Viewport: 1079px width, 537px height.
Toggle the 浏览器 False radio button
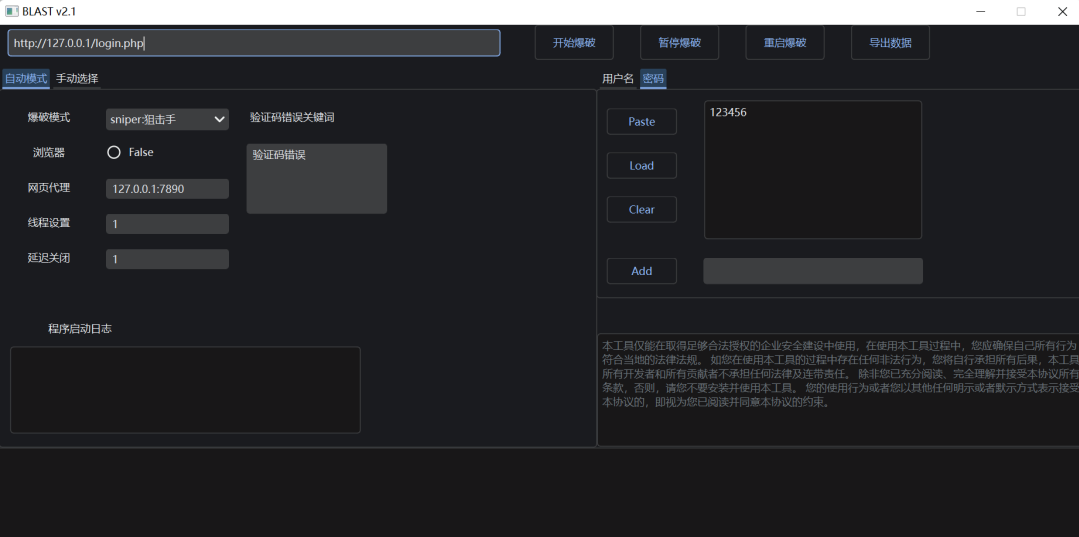tap(114, 153)
